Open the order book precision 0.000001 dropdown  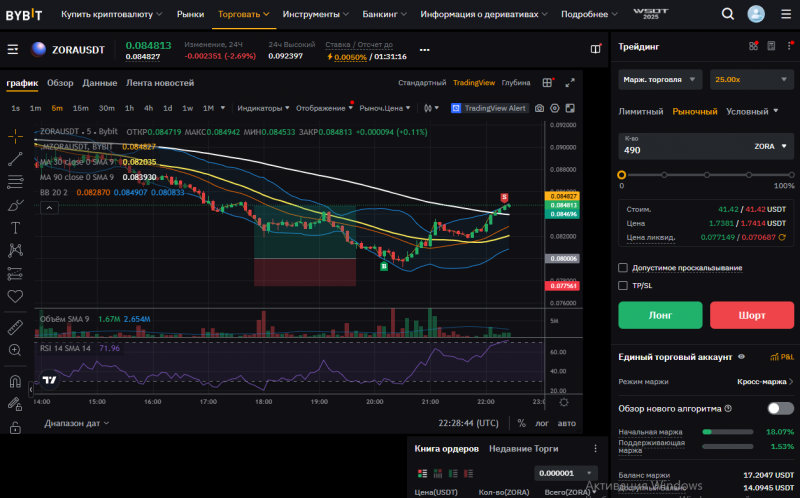click(x=565, y=474)
